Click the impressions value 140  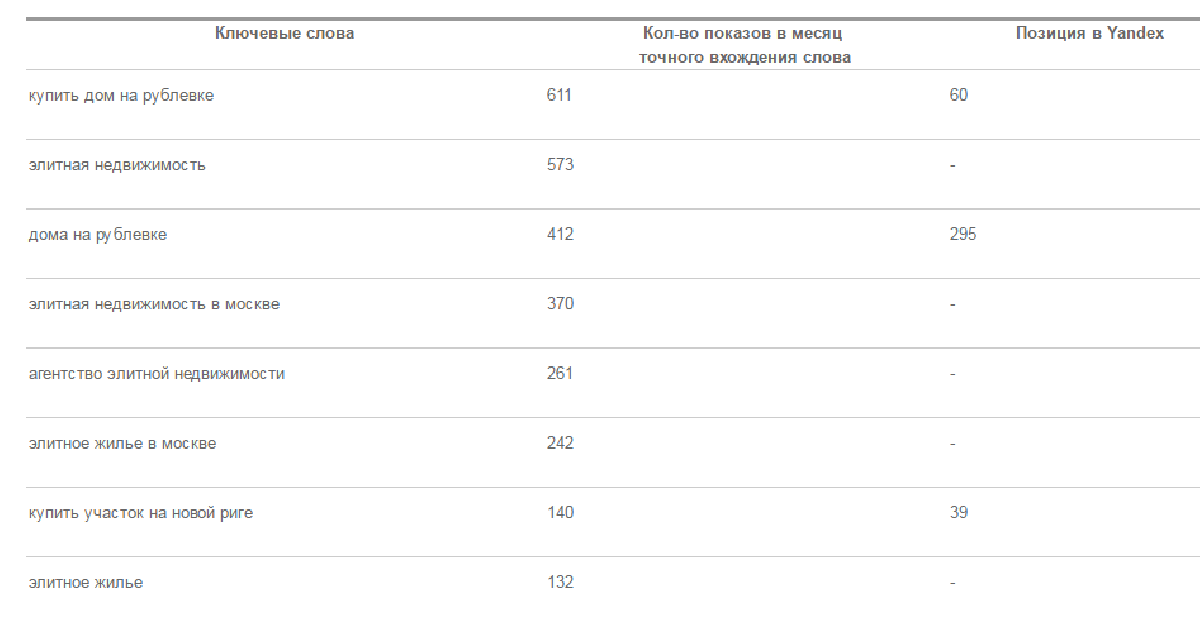coord(560,513)
